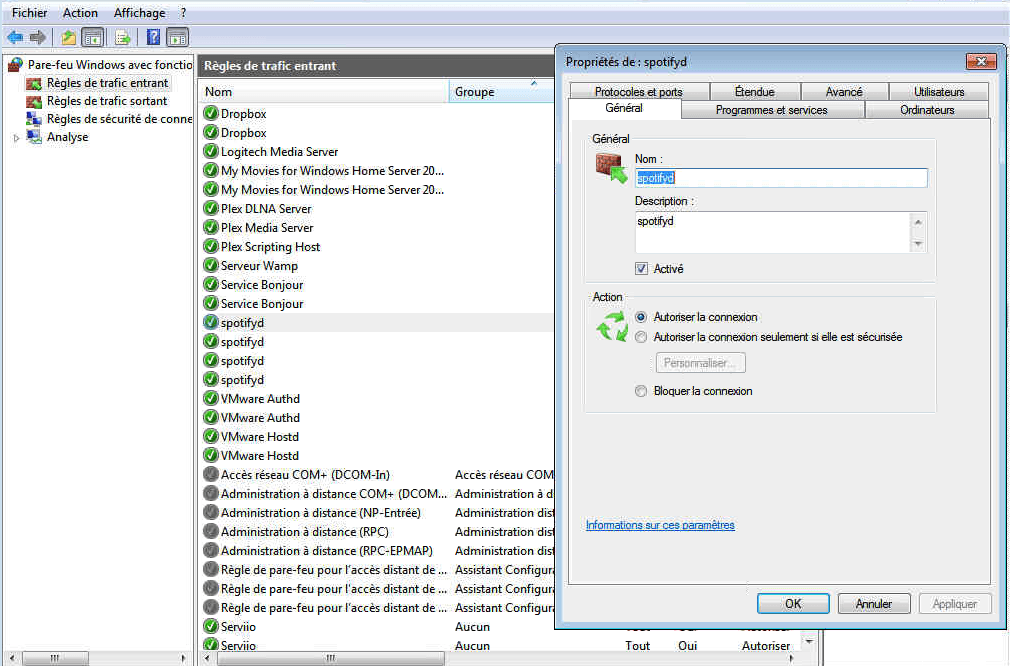This screenshot has width=1010, height=666.
Task: Select Administration à distance (RPC-EPMAP) rule
Action: coord(327,551)
